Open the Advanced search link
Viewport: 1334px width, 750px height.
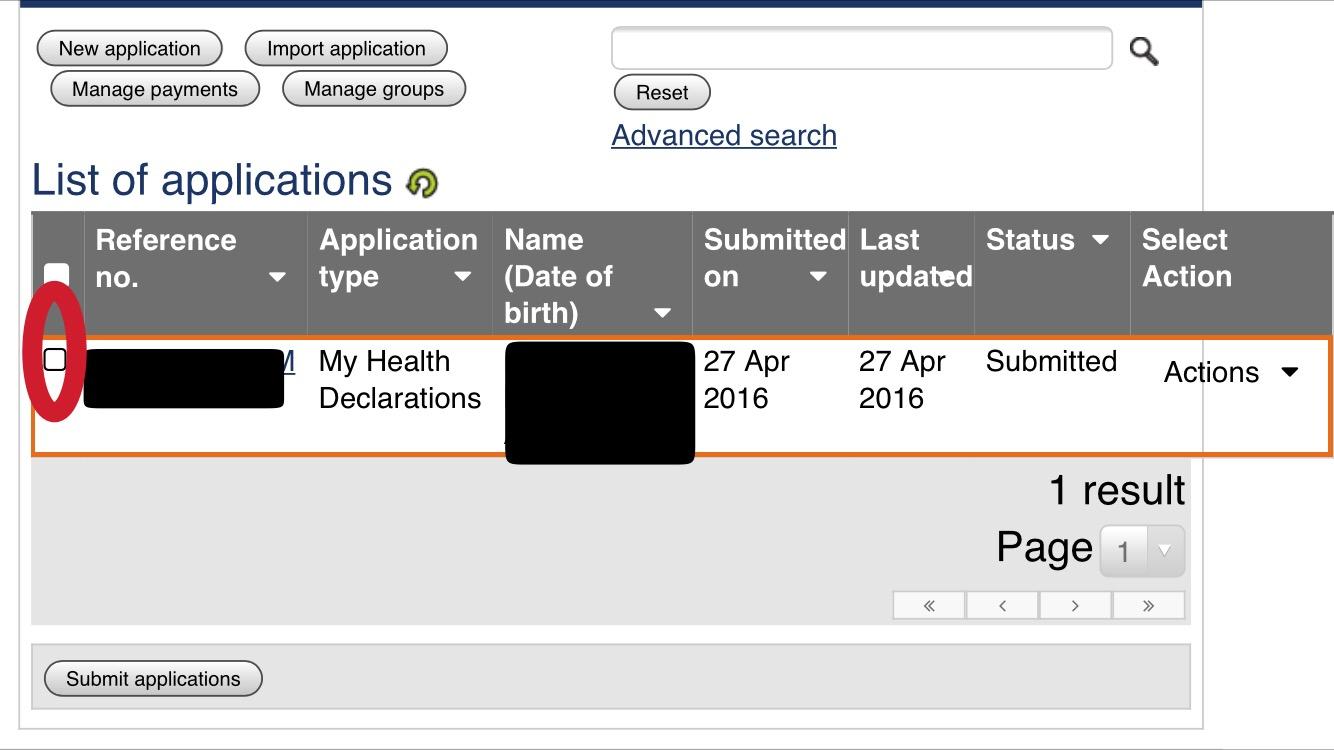(724, 135)
